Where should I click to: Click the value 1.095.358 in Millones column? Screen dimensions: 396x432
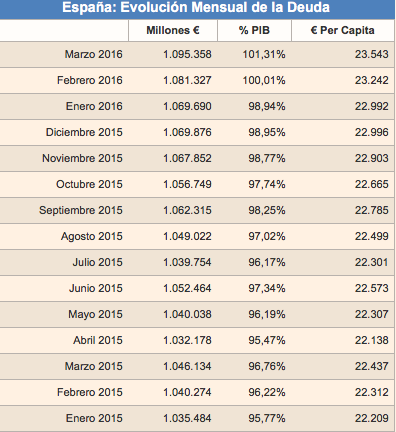(x=187, y=54)
